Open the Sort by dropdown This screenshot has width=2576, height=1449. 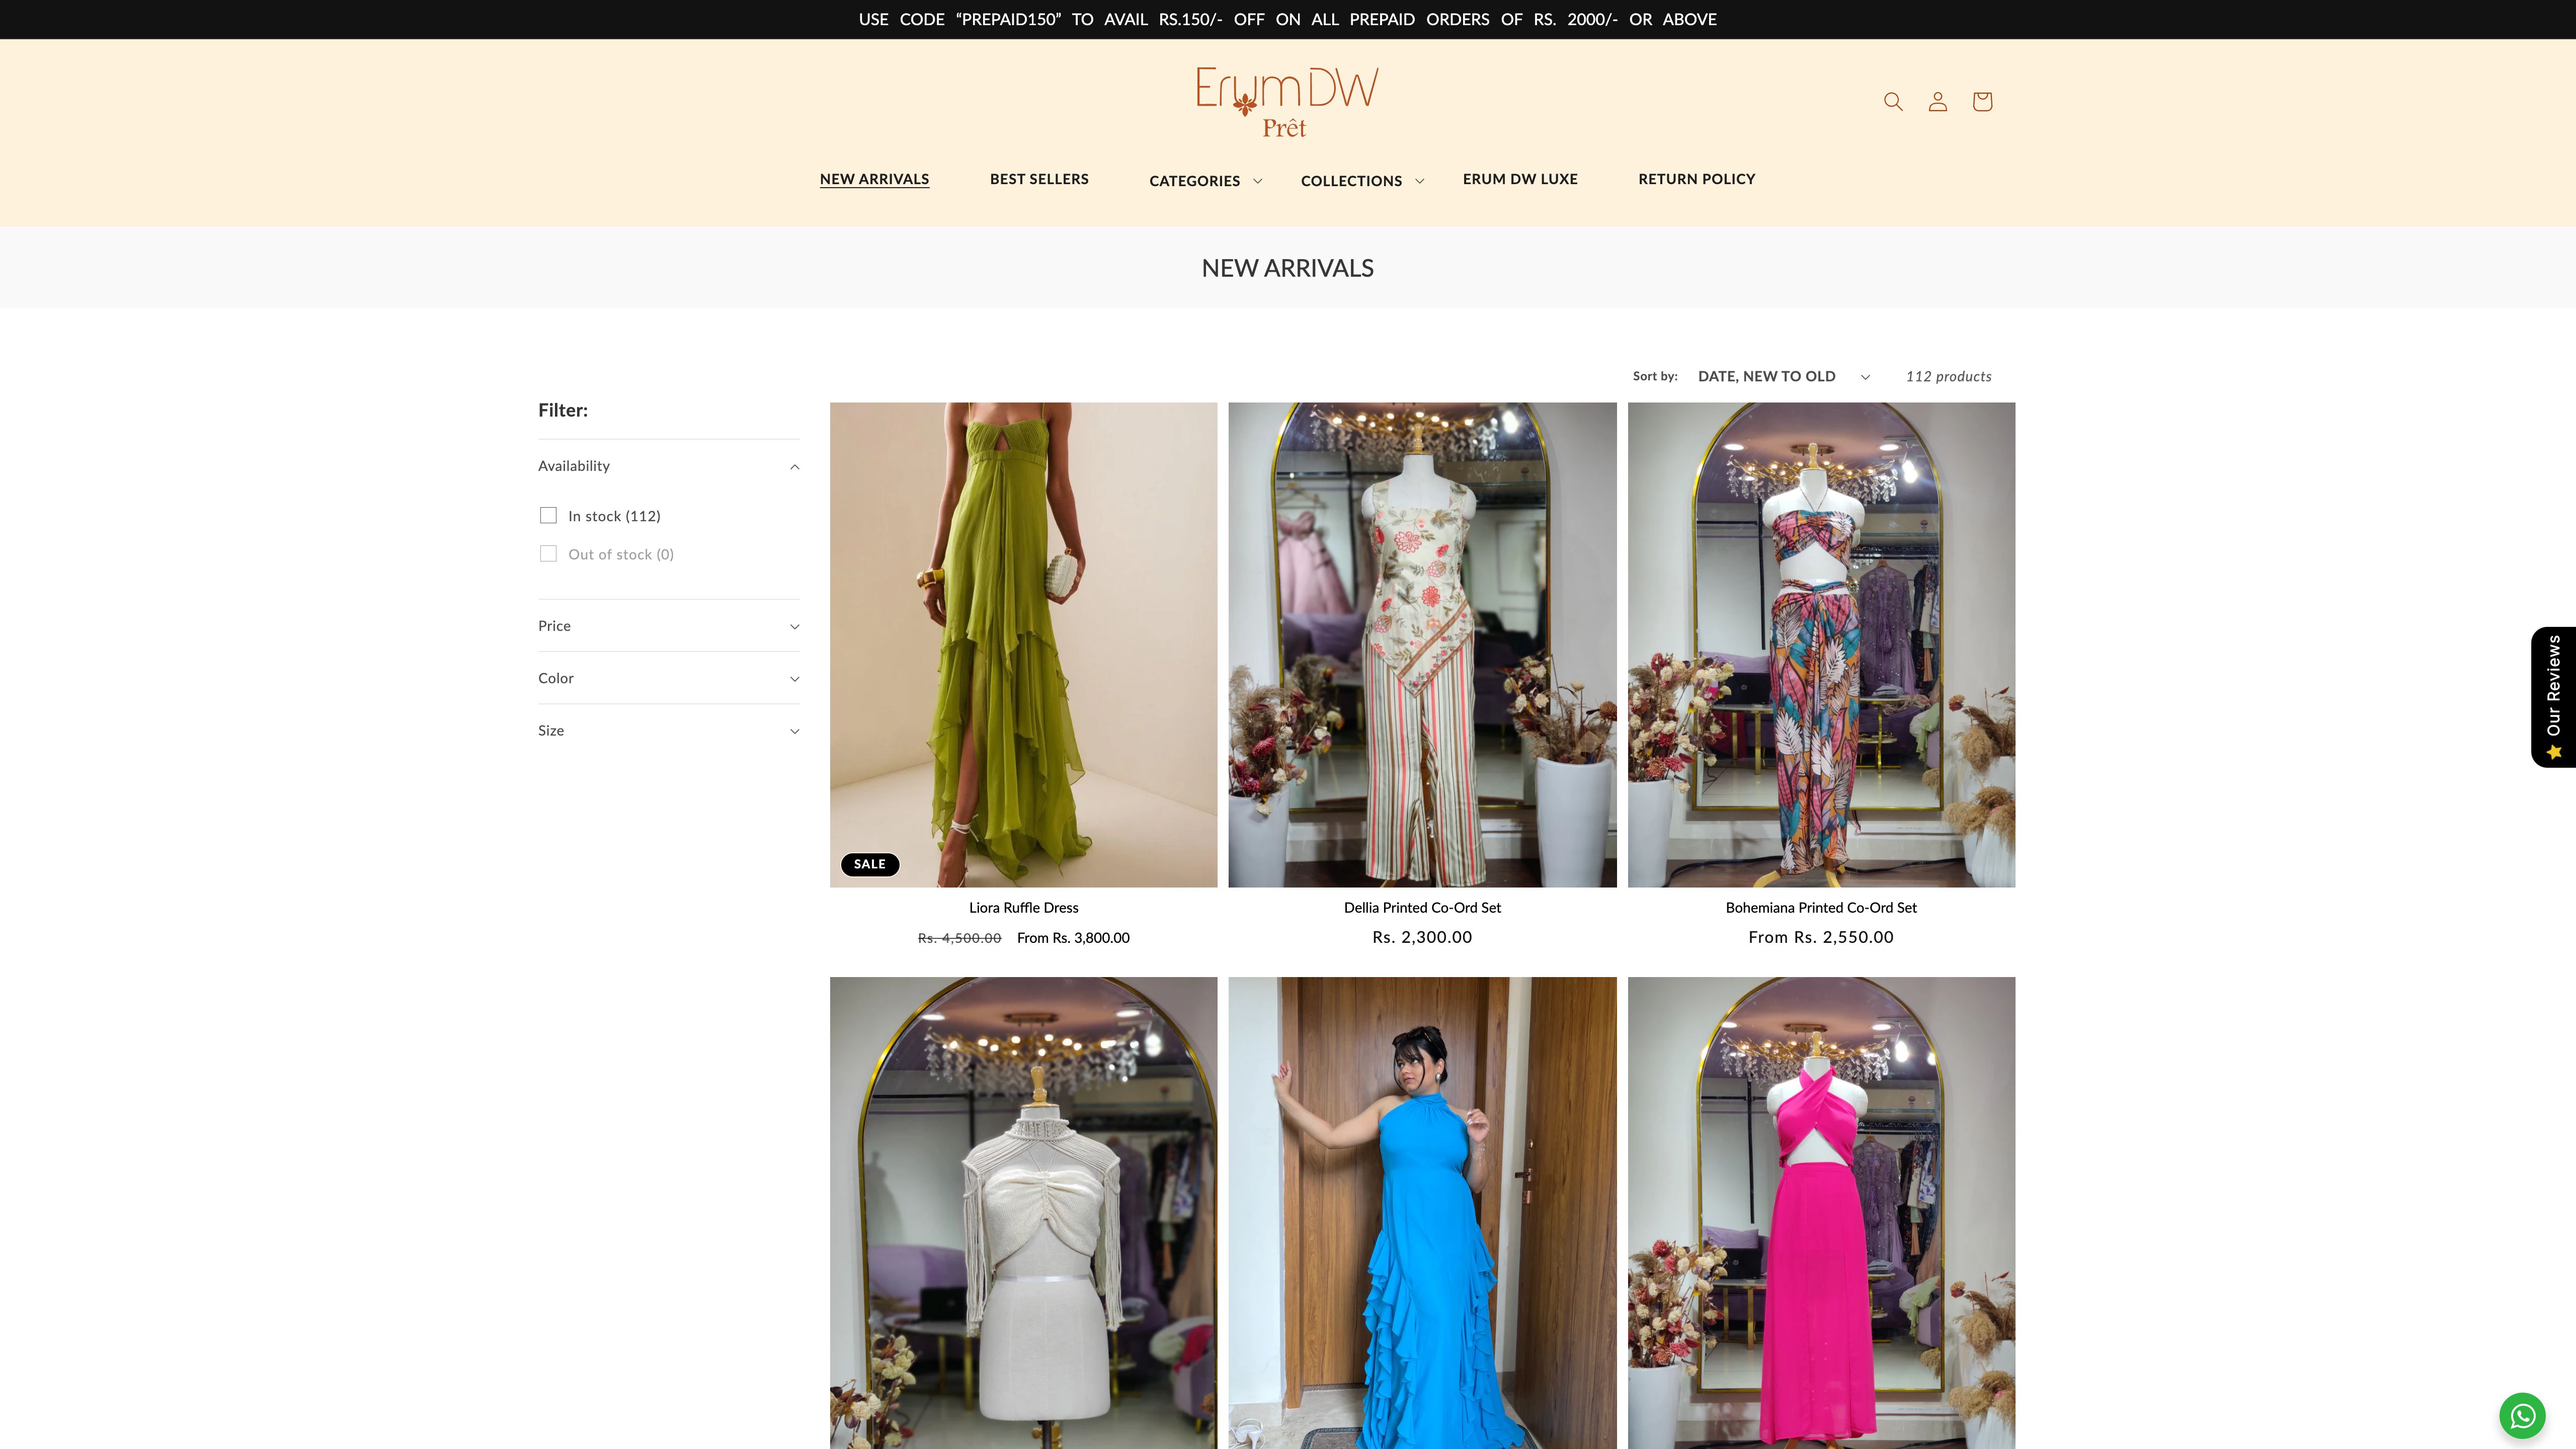point(1783,376)
